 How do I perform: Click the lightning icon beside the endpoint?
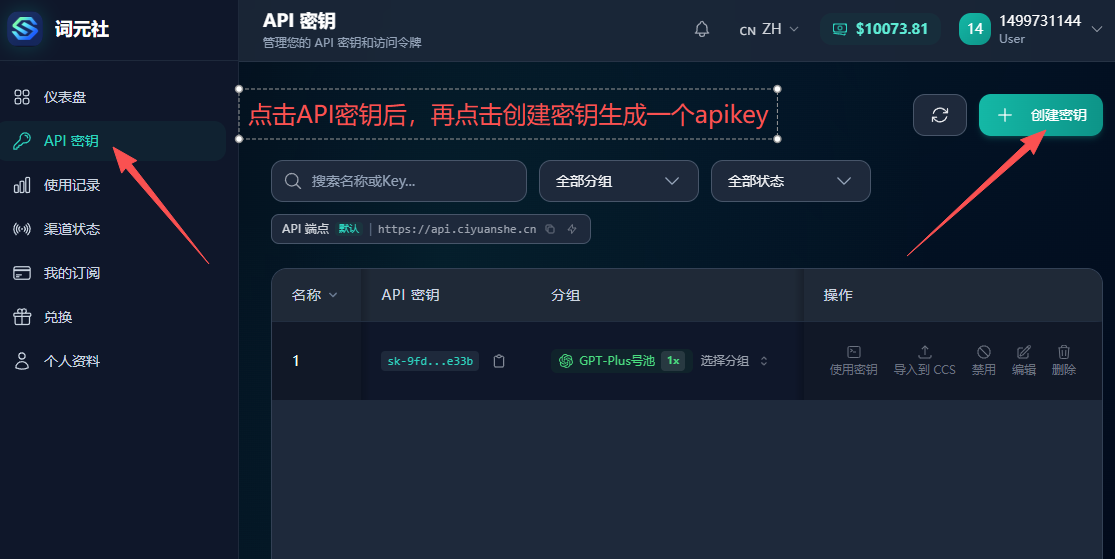coord(572,229)
